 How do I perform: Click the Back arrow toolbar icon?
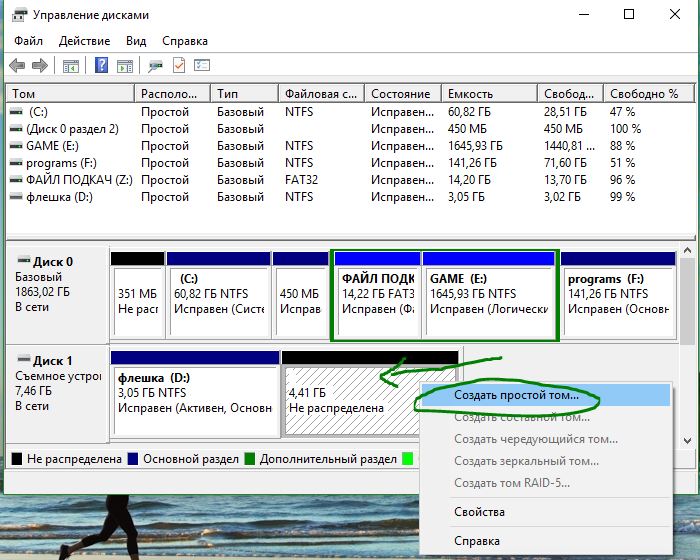click(x=17, y=66)
